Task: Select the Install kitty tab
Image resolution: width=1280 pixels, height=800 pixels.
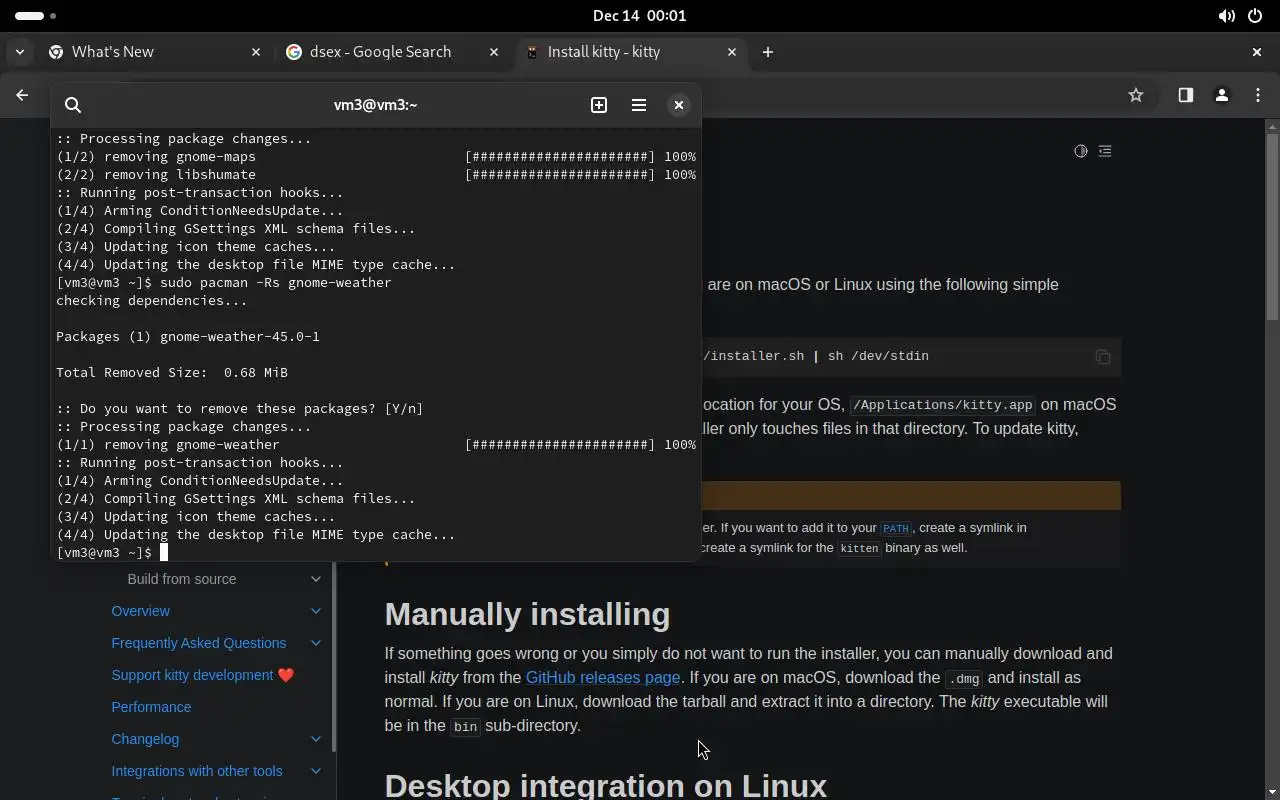Action: (x=630, y=52)
